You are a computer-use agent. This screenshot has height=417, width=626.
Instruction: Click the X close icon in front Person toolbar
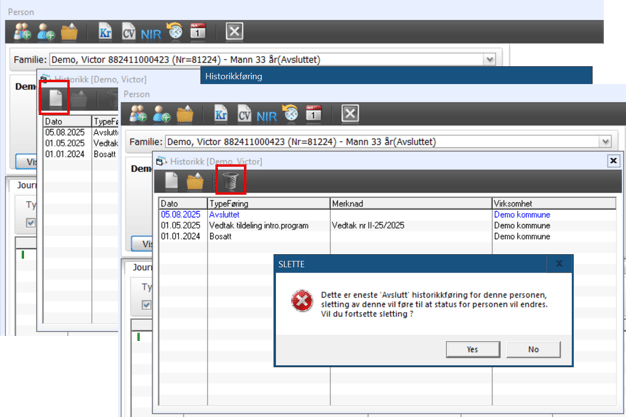click(x=349, y=113)
